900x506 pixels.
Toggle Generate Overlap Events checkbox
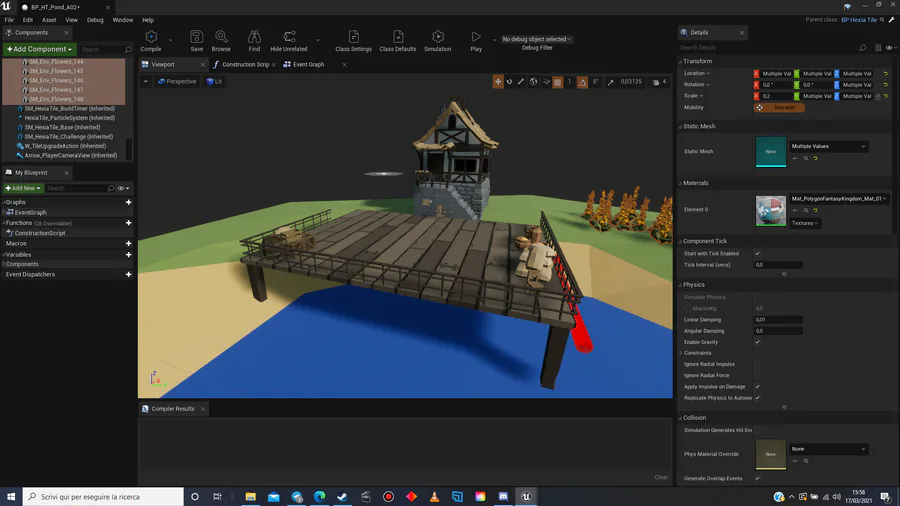(758, 478)
